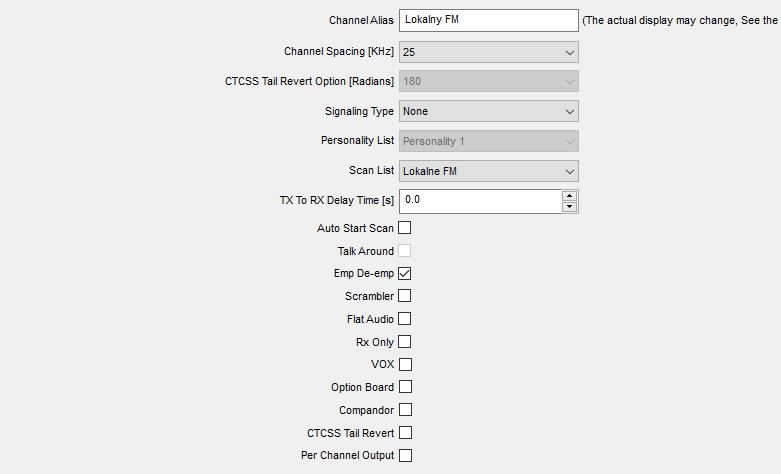Enable the Rx Only checkbox
This screenshot has height=474, width=781.
(404, 342)
